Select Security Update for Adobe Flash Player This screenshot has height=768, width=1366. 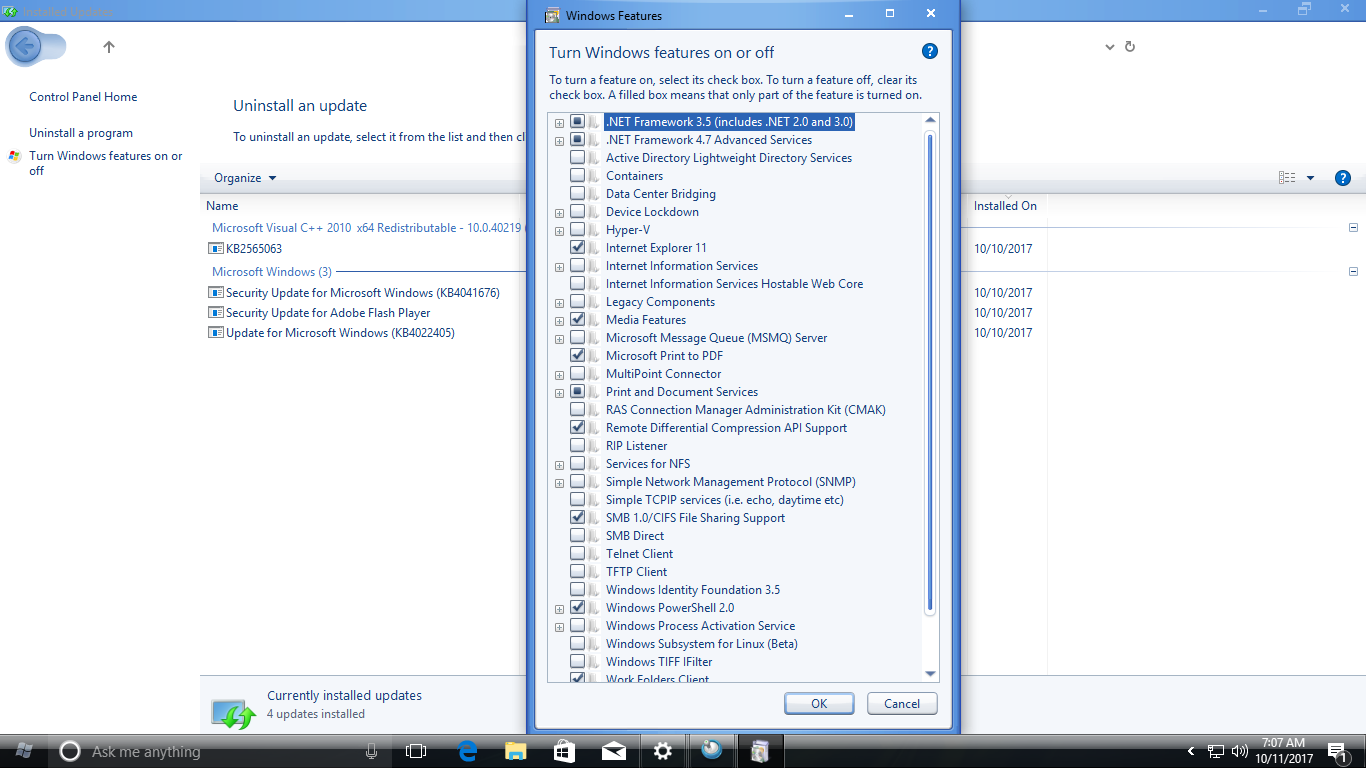tap(328, 313)
